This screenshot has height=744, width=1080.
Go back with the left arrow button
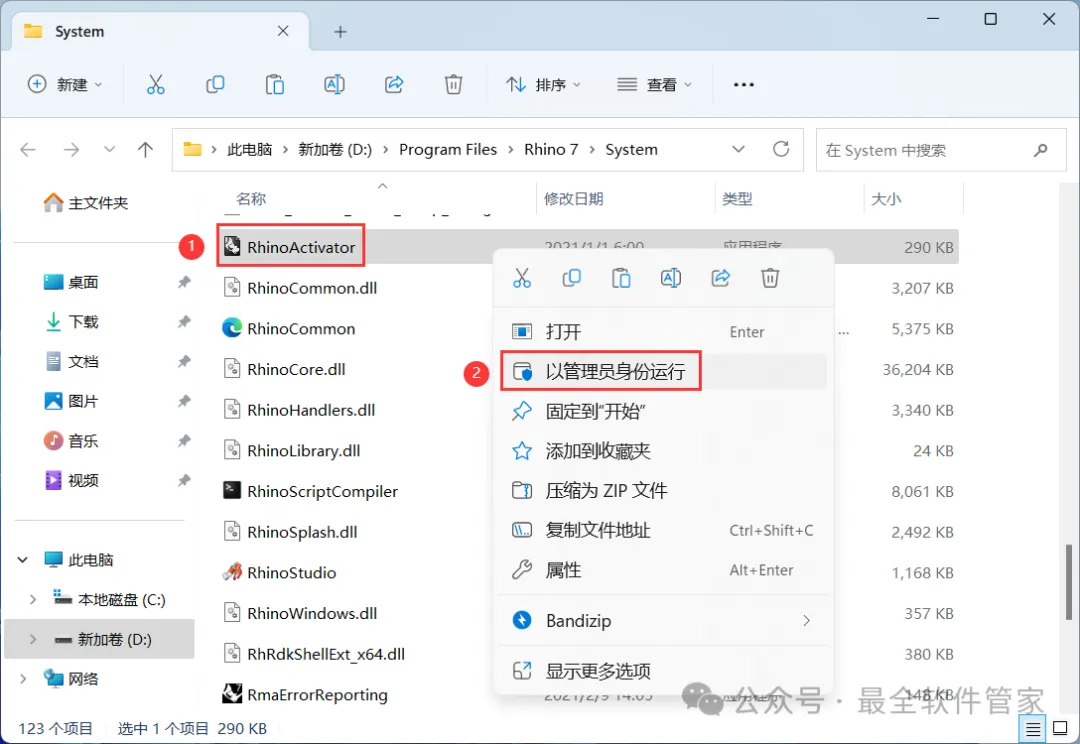click(28, 149)
